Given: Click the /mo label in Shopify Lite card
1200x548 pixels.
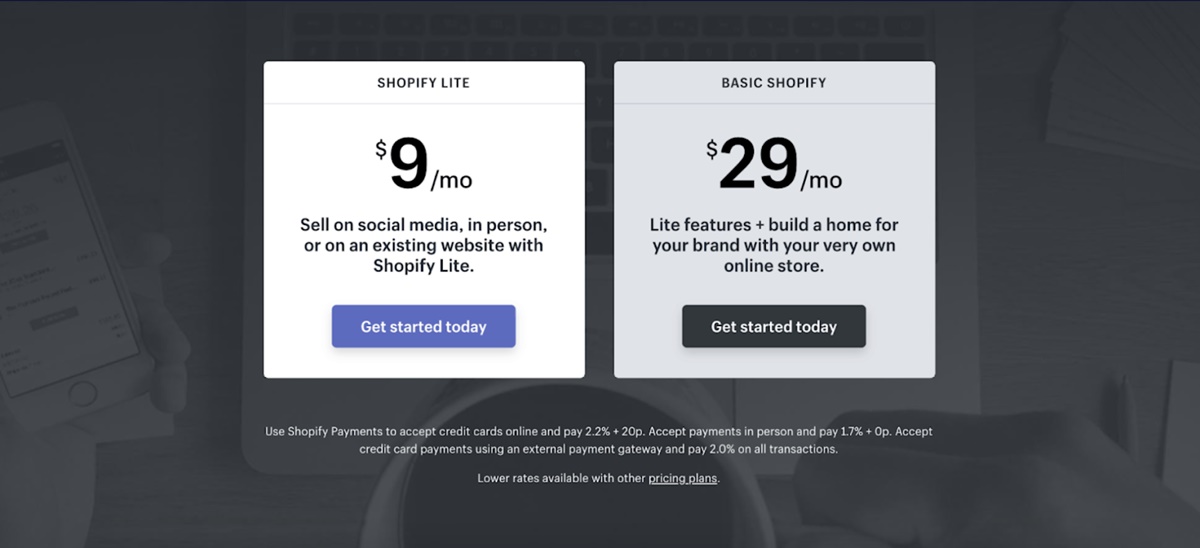Looking at the screenshot, I should pos(451,181).
